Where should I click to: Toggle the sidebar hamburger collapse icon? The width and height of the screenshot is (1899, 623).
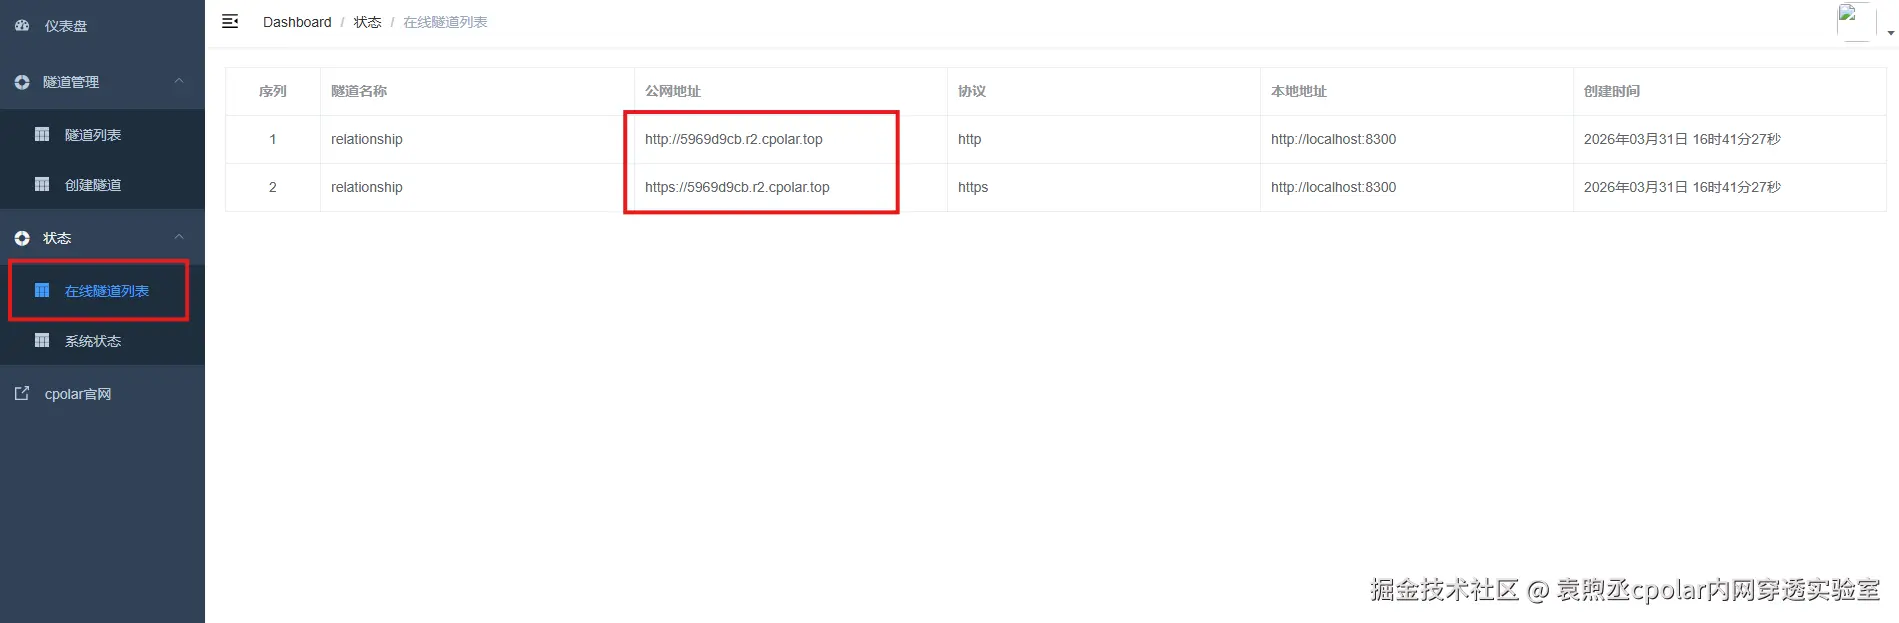230,21
